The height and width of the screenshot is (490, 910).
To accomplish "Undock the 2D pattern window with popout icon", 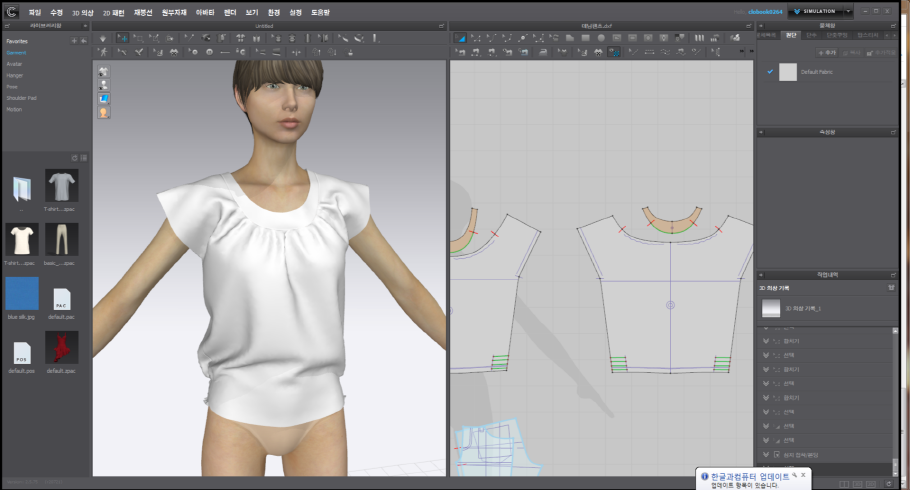I will click(749, 26).
